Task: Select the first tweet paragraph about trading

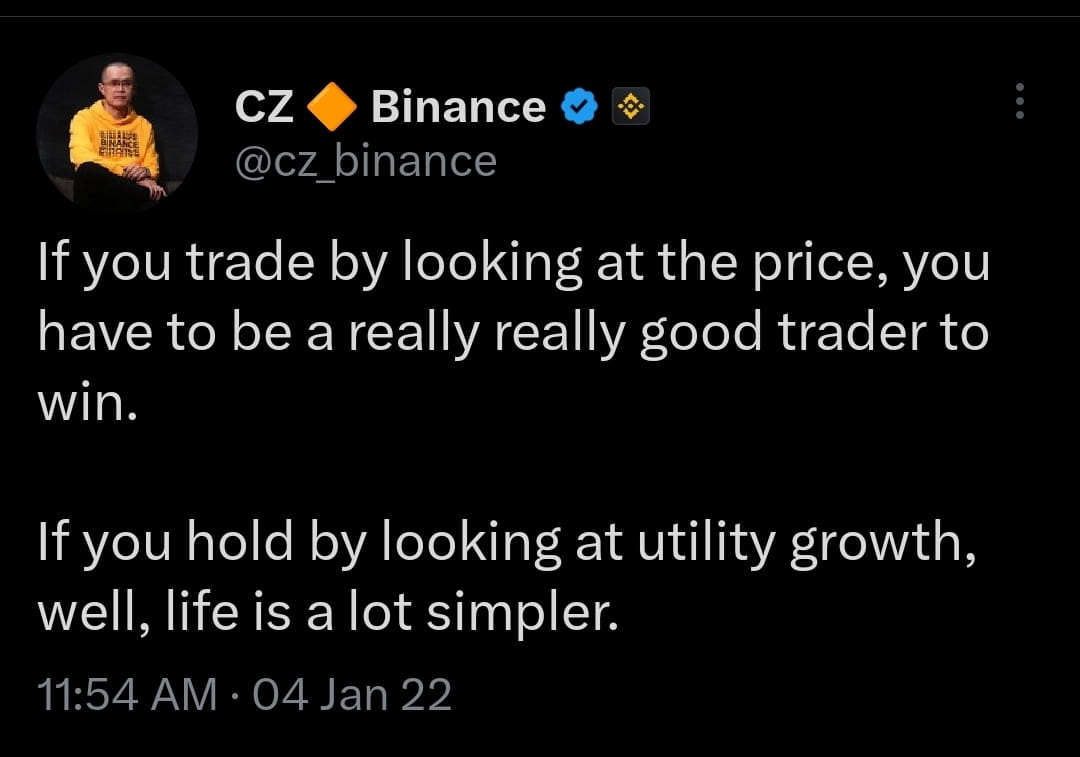Action: (514, 332)
